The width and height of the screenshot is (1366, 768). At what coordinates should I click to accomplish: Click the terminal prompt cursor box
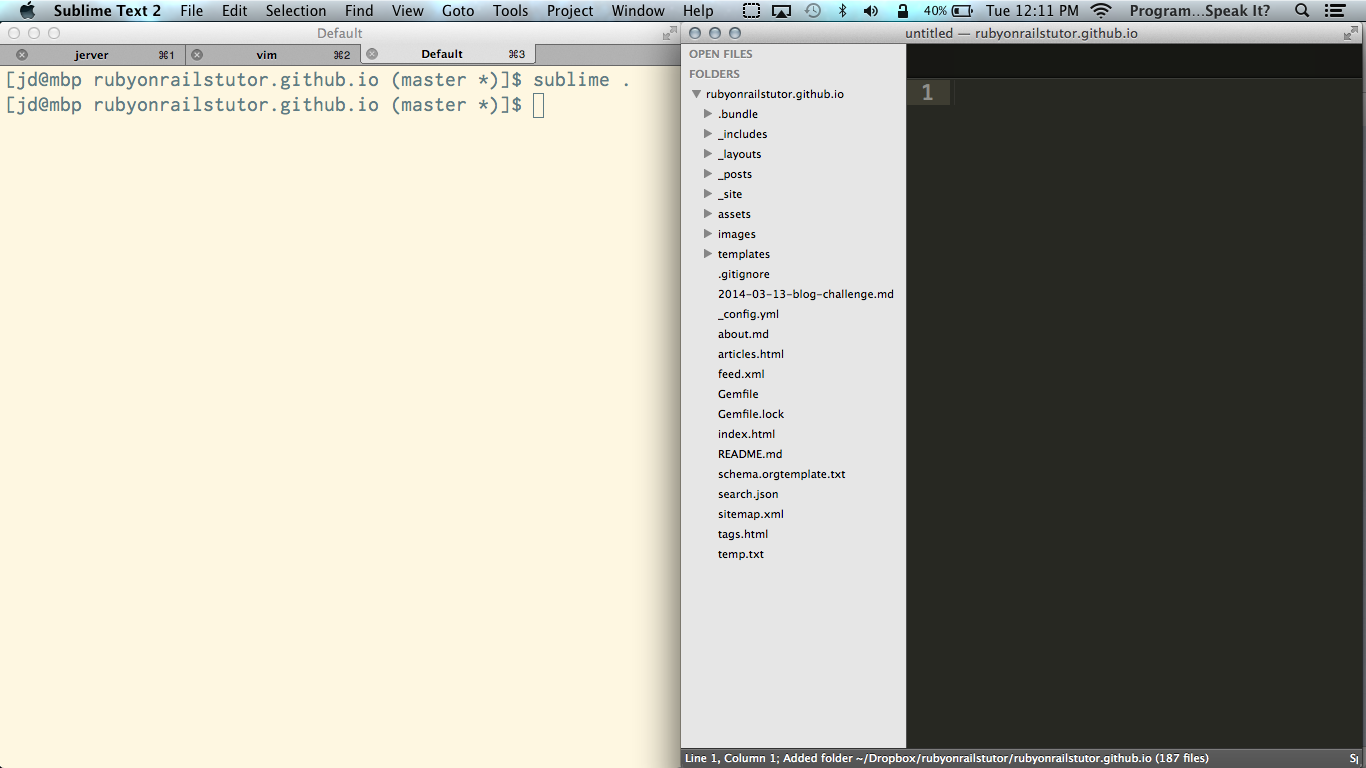539,105
